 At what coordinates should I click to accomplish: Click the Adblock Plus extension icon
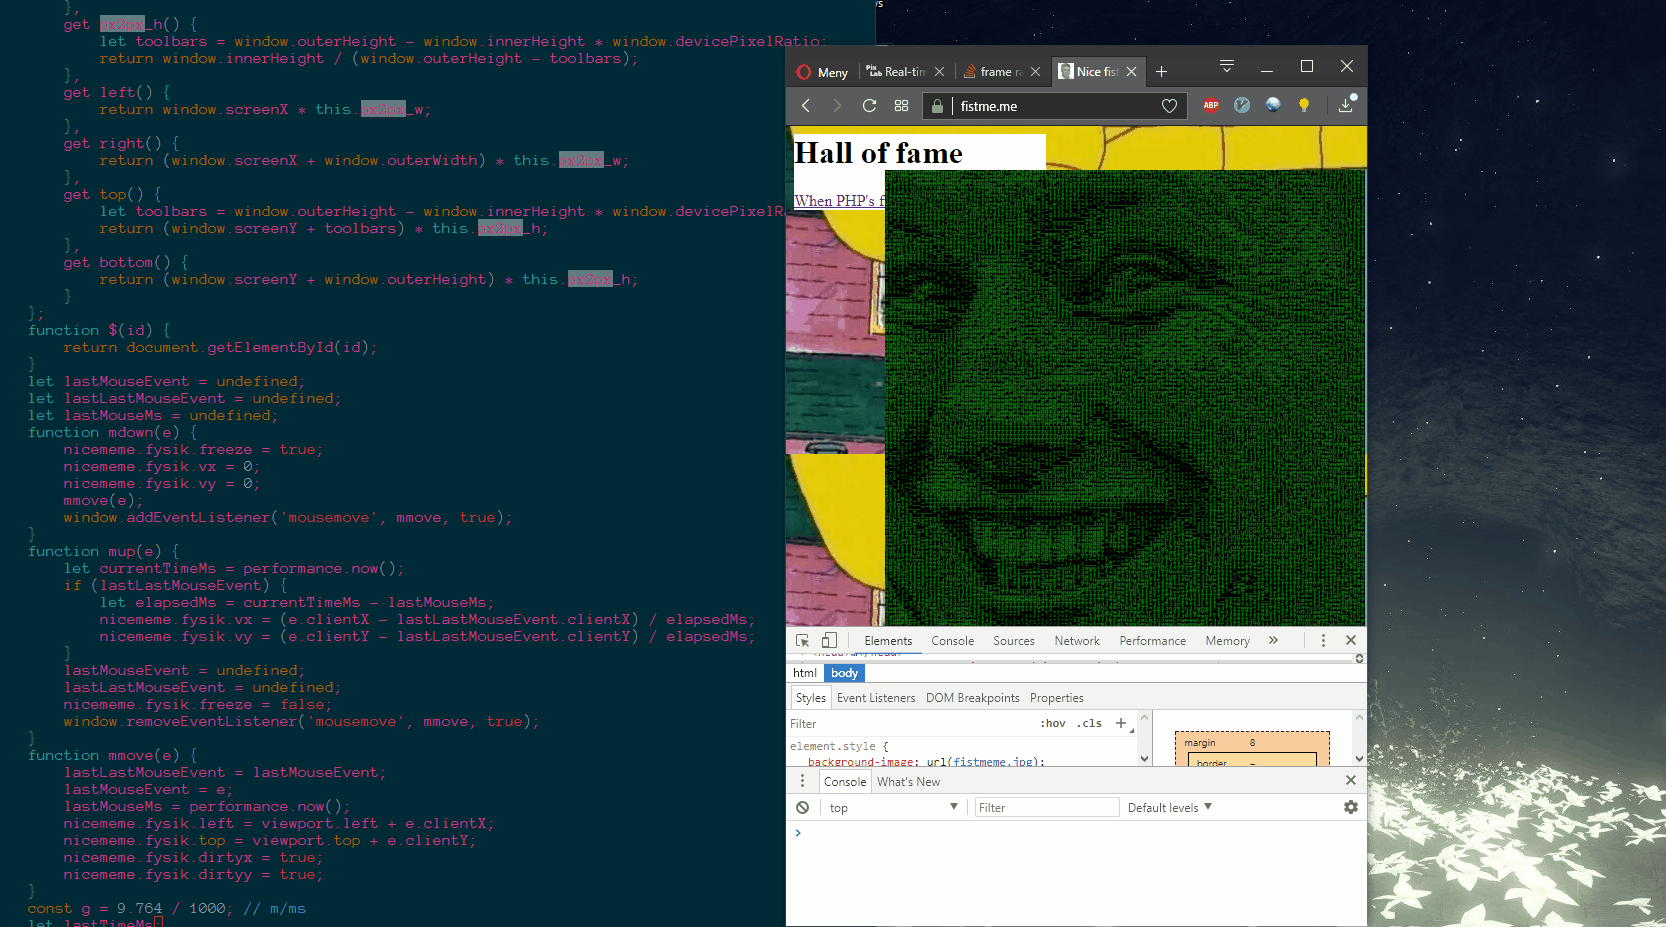[1210, 105]
